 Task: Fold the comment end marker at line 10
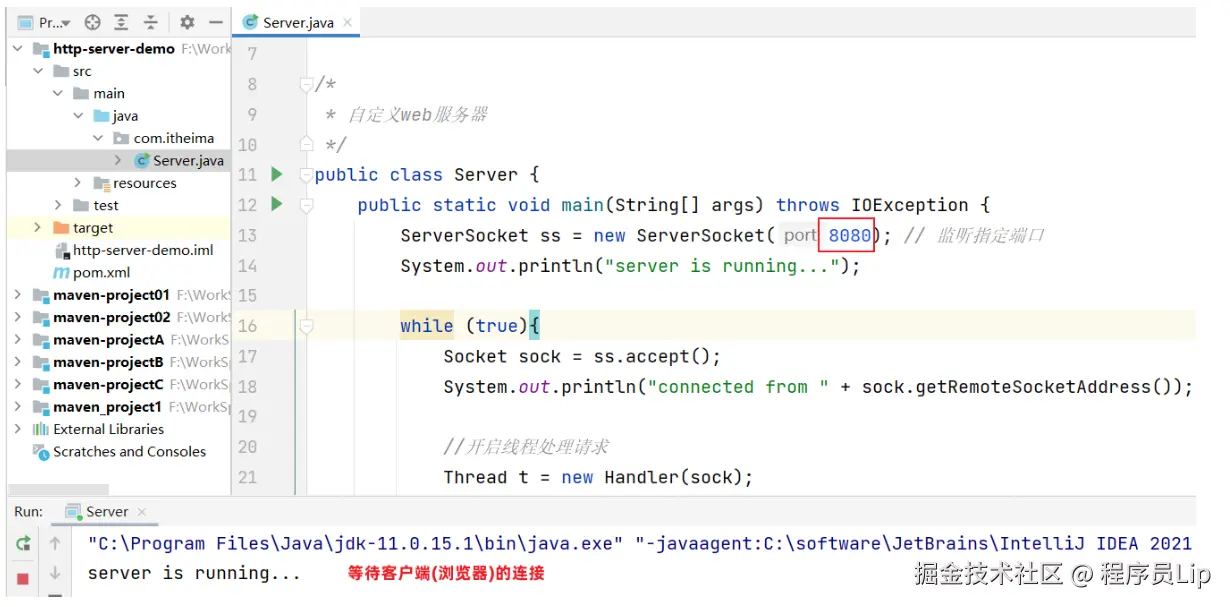tap(307, 144)
